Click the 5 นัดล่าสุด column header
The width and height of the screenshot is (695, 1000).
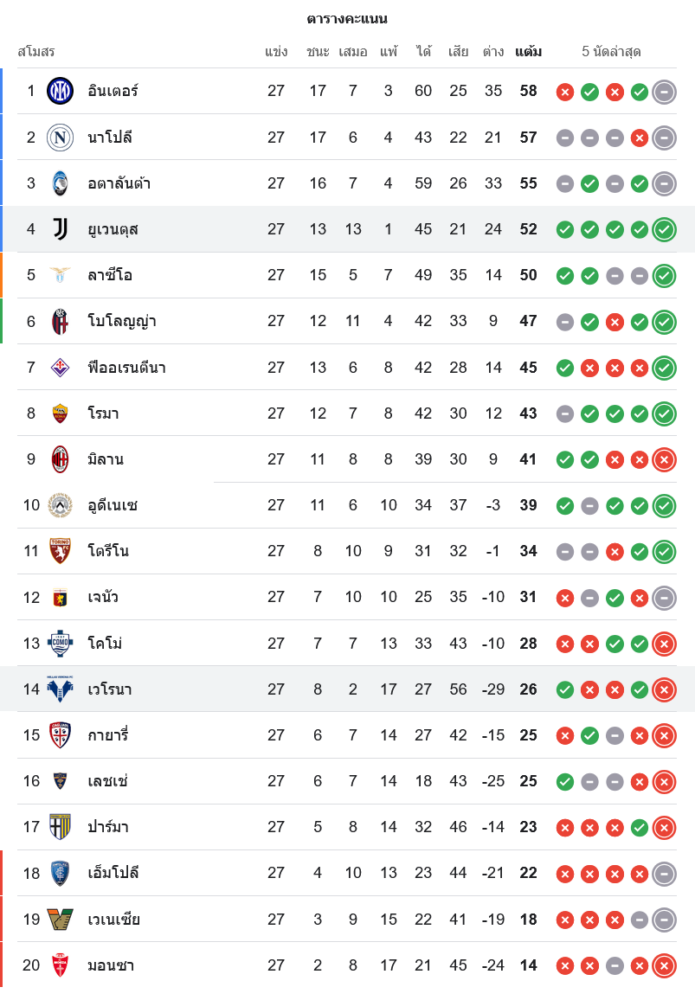pyautogui.click(x=611, y=51)
